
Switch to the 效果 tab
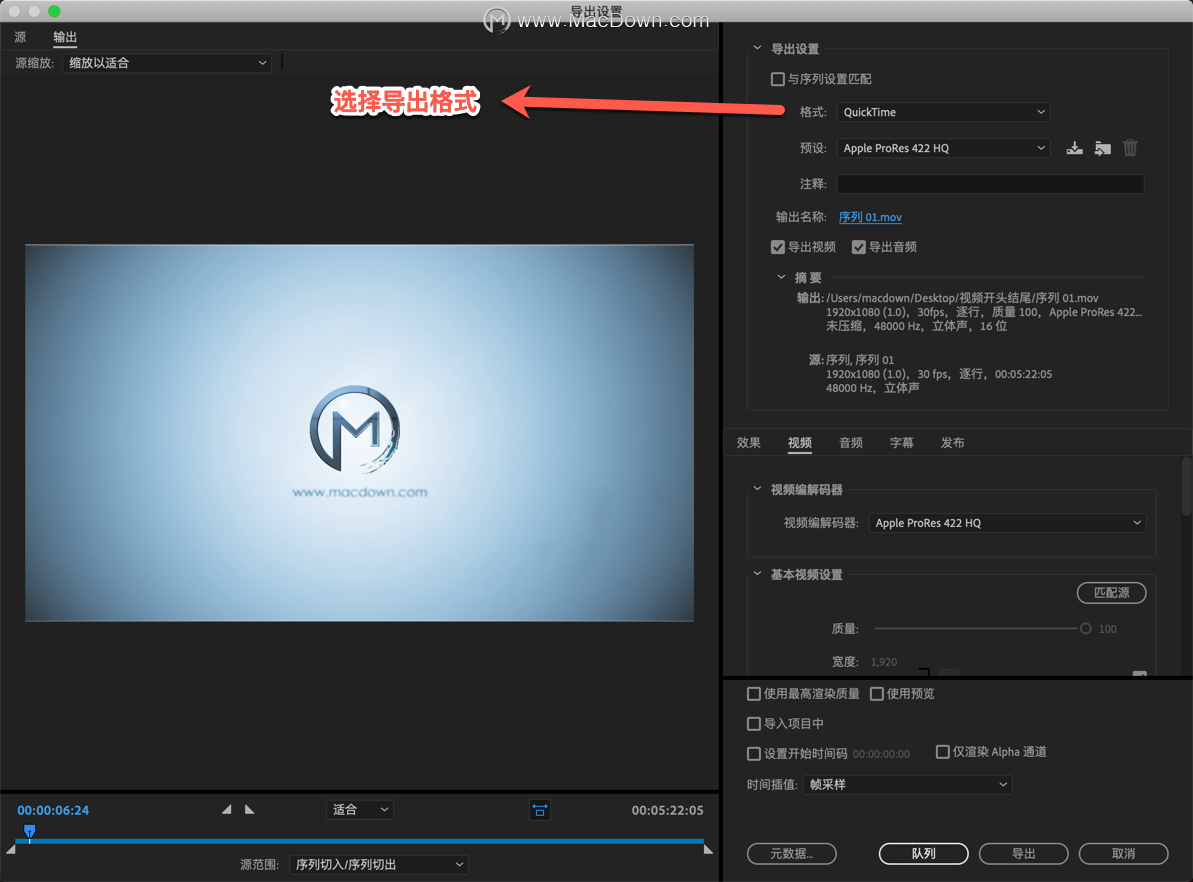click(x=749, y=443)
